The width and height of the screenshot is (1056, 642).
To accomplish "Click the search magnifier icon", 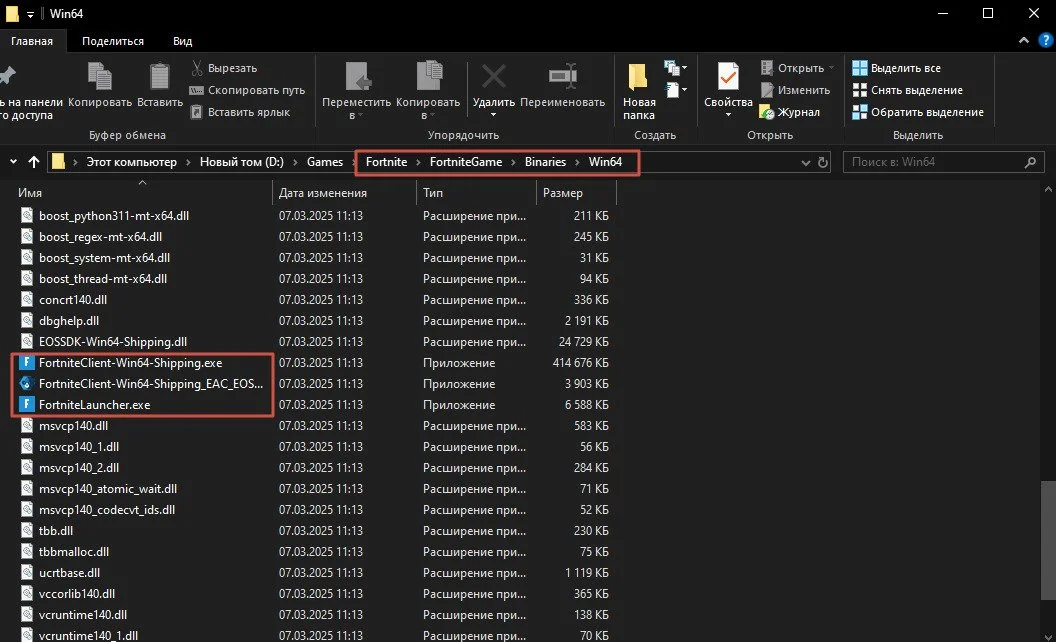I will point(1030,162).
